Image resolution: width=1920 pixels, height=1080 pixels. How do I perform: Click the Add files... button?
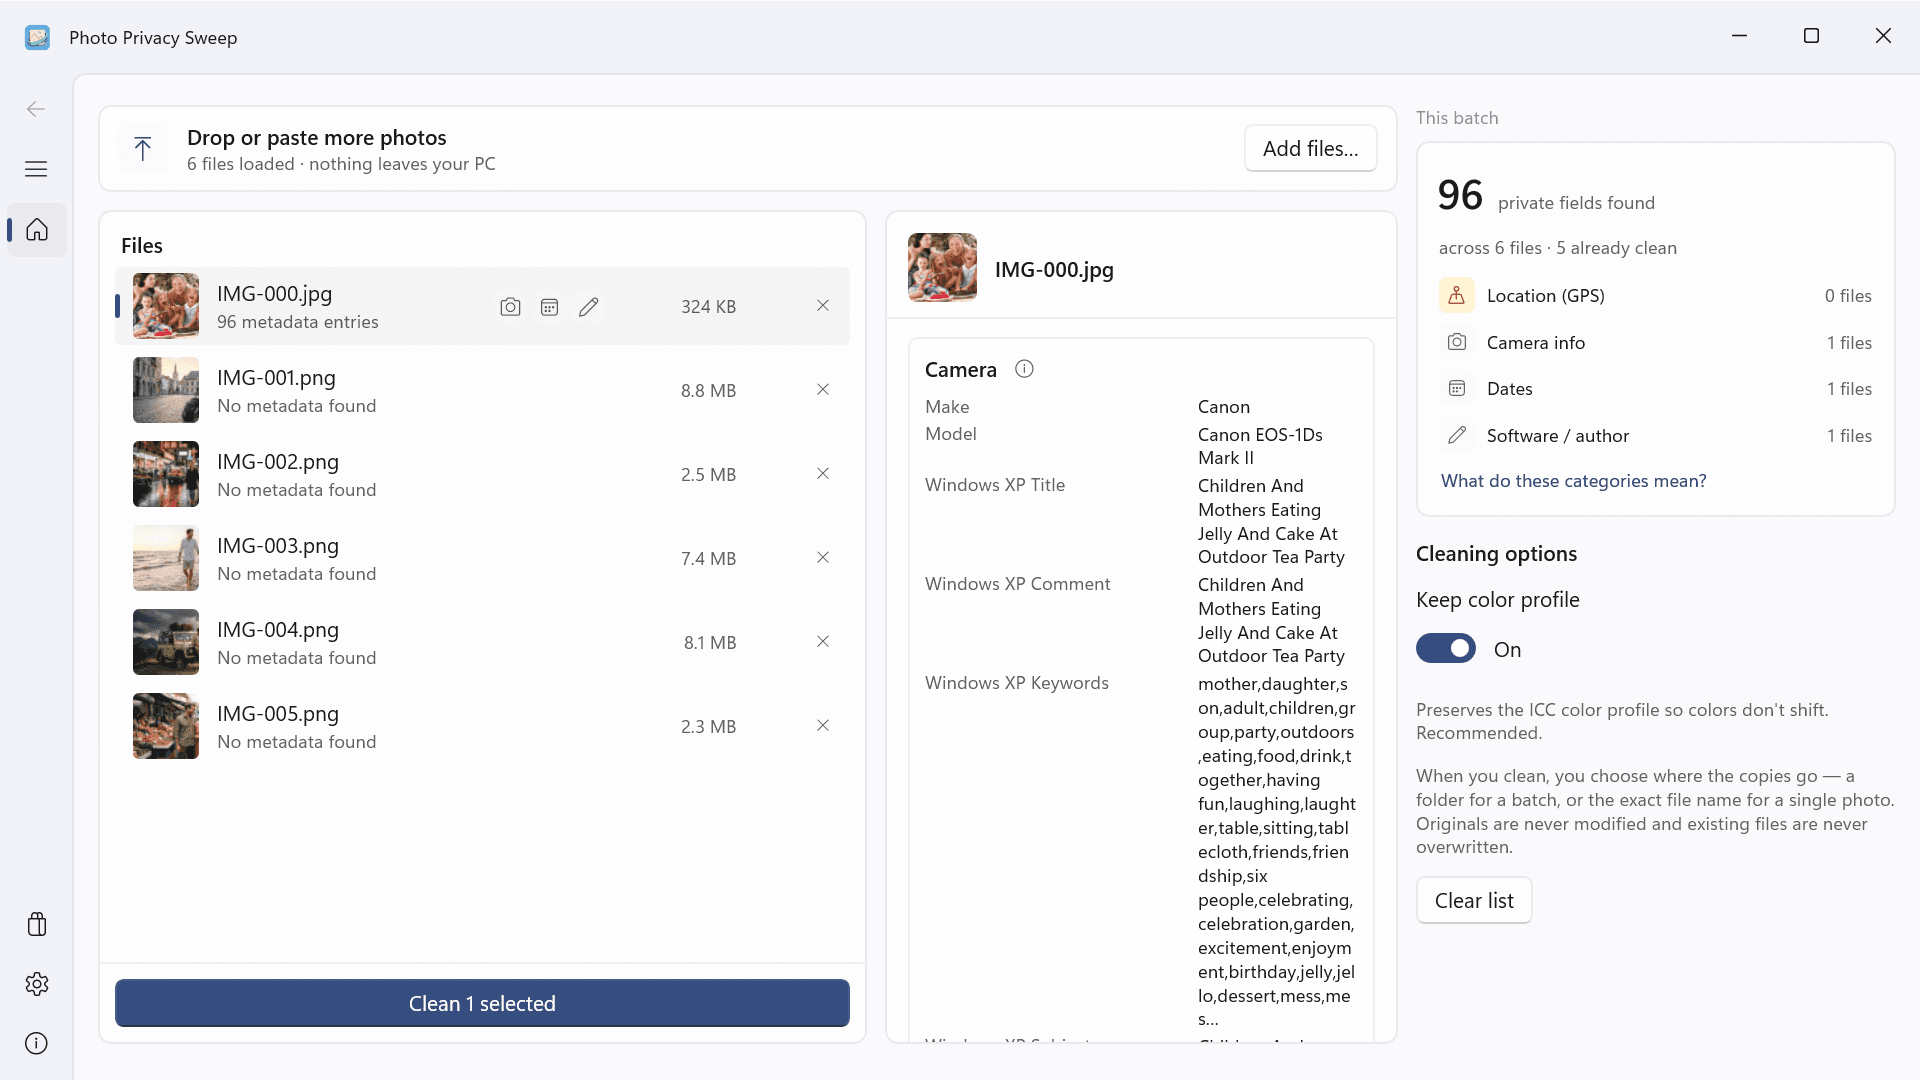tap(1310, 149)
